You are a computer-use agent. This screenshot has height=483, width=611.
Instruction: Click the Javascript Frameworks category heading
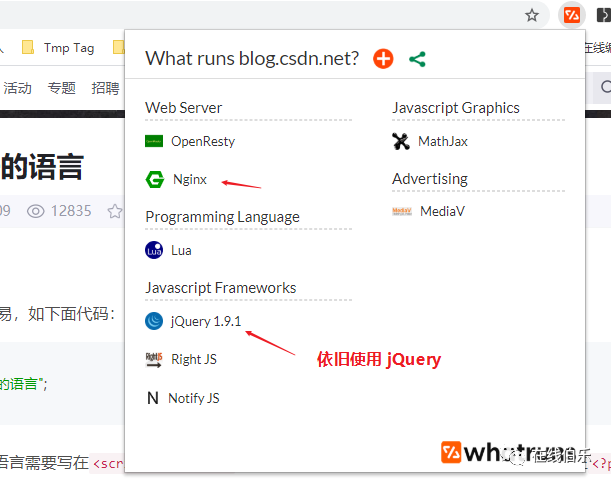click(221, 288)
